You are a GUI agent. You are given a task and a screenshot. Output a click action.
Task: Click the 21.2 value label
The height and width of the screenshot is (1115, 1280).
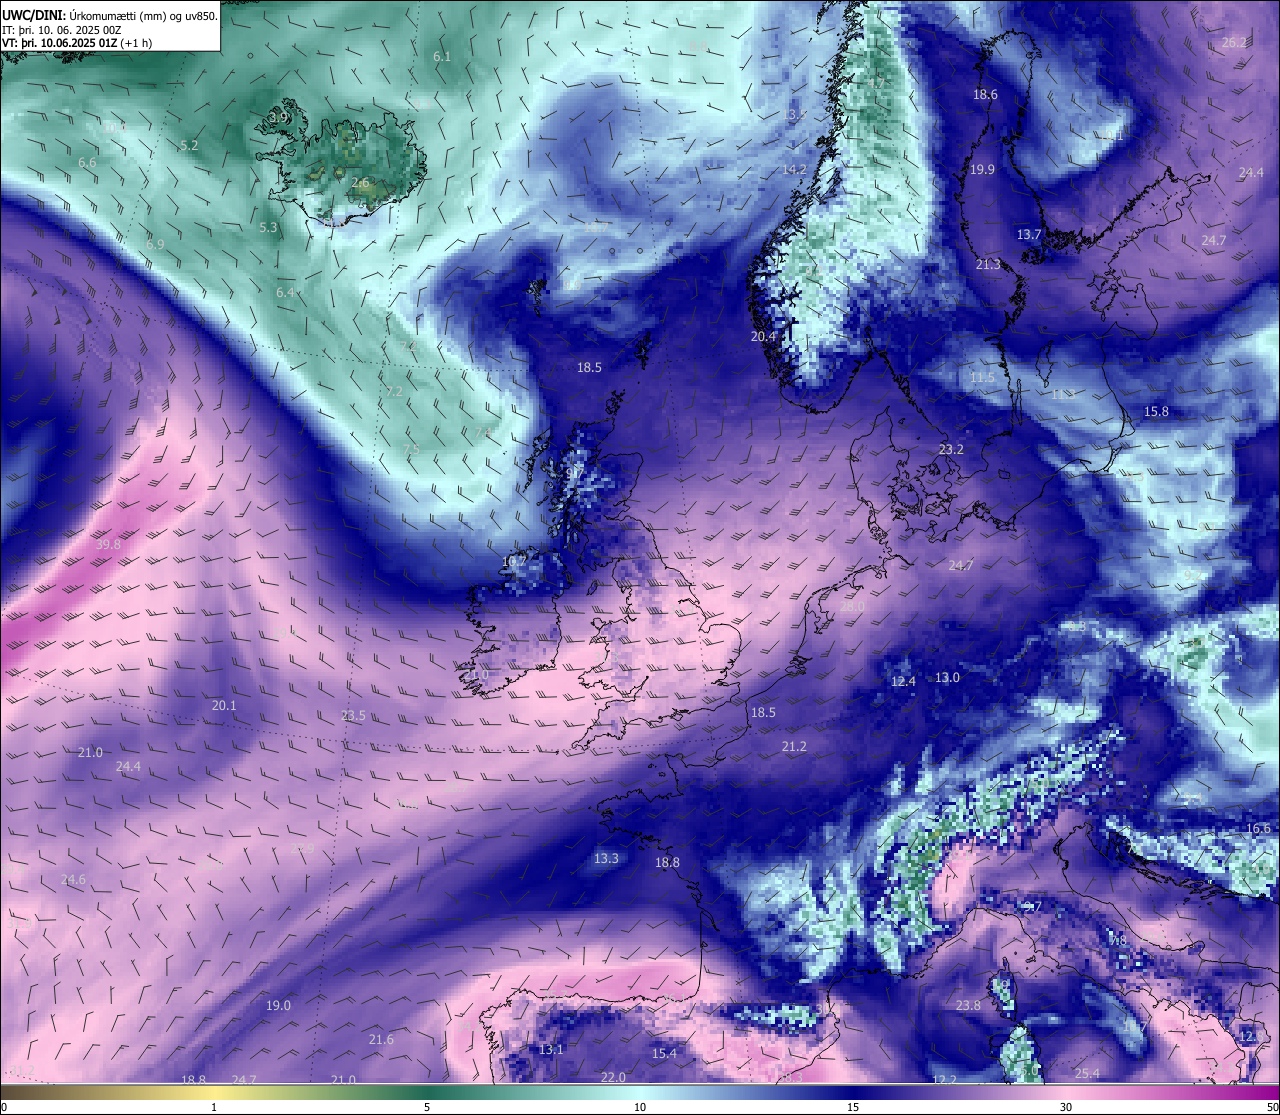pos(794,747)
